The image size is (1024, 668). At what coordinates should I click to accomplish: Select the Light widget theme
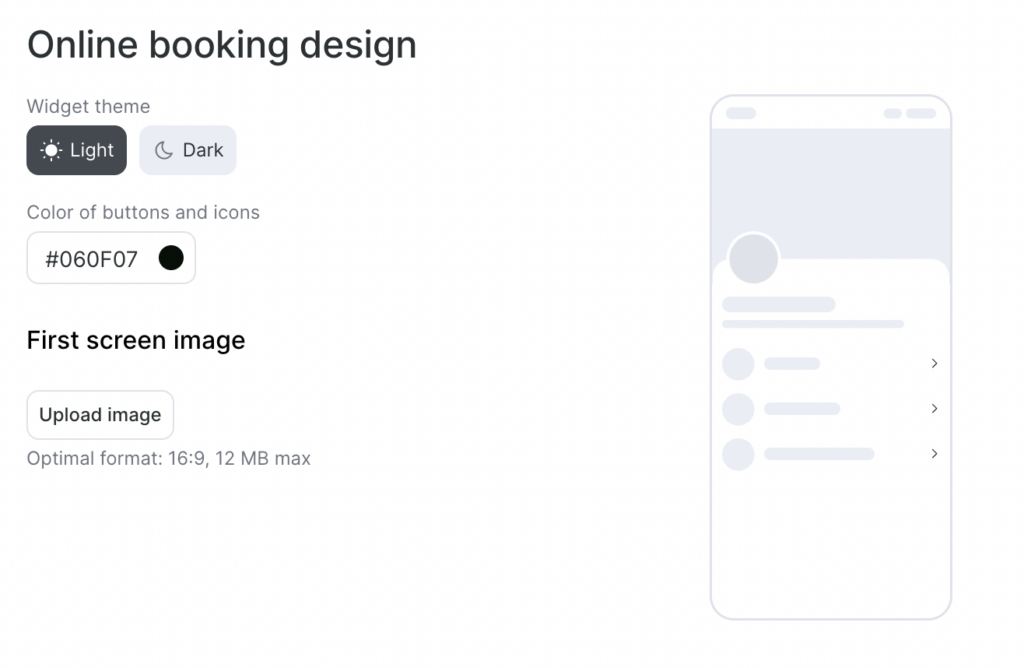[77, 150]
